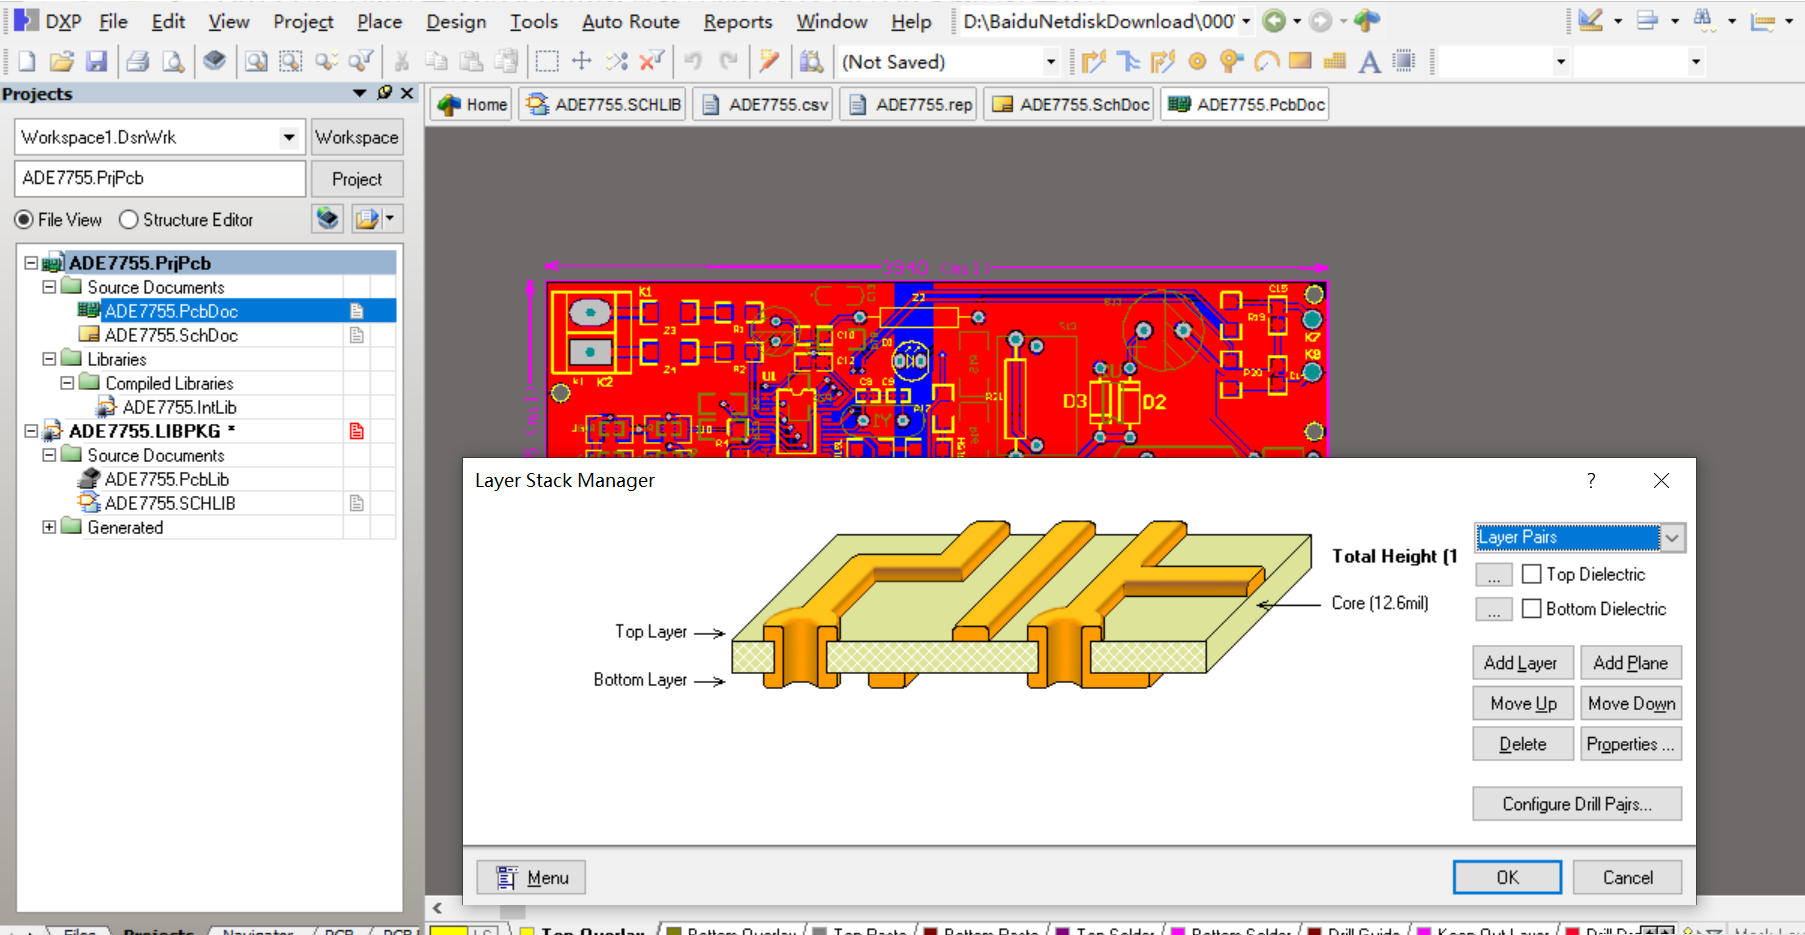Click the Move Up button

pos(1523,704)
